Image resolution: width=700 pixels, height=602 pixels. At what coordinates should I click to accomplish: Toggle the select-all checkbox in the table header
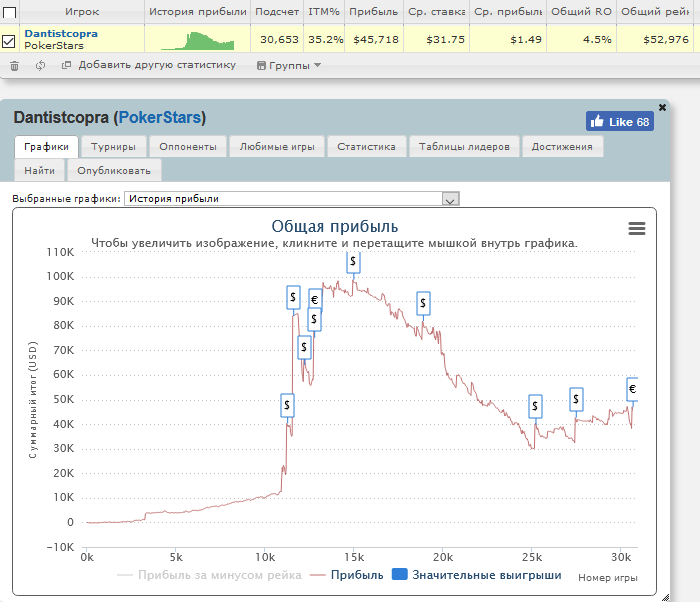tap(9, 12)
